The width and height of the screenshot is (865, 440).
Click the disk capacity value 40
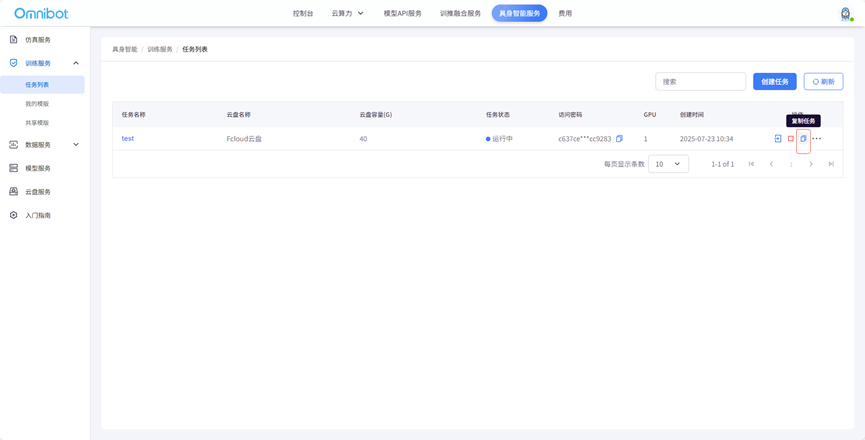[x=363, y=139]
